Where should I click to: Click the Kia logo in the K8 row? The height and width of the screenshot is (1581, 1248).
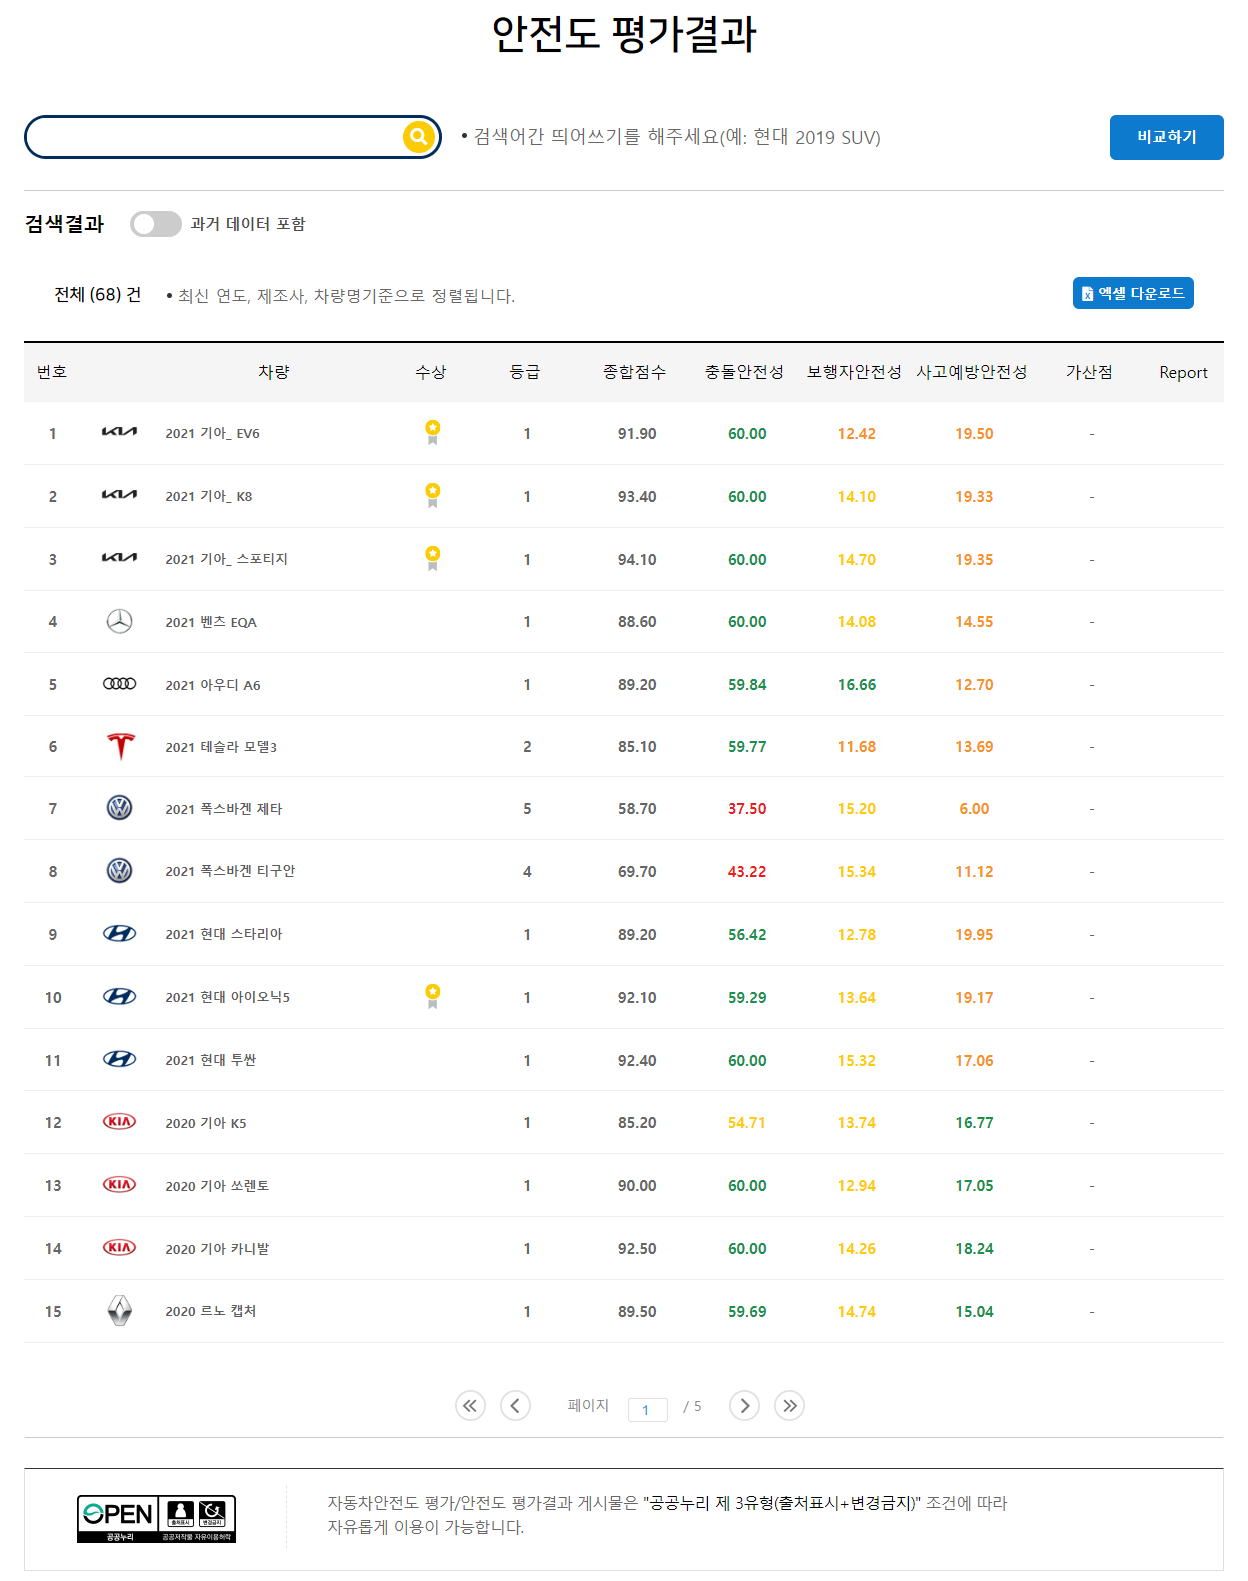120,495
